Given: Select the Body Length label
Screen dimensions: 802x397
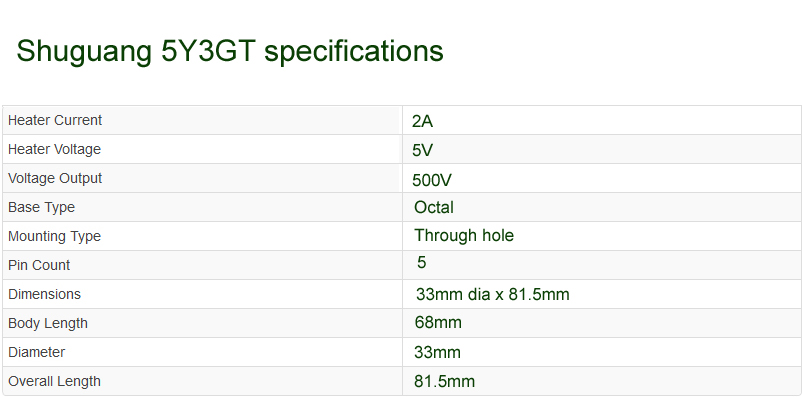Looking at the screenshot, I should [x=48, y=323].
